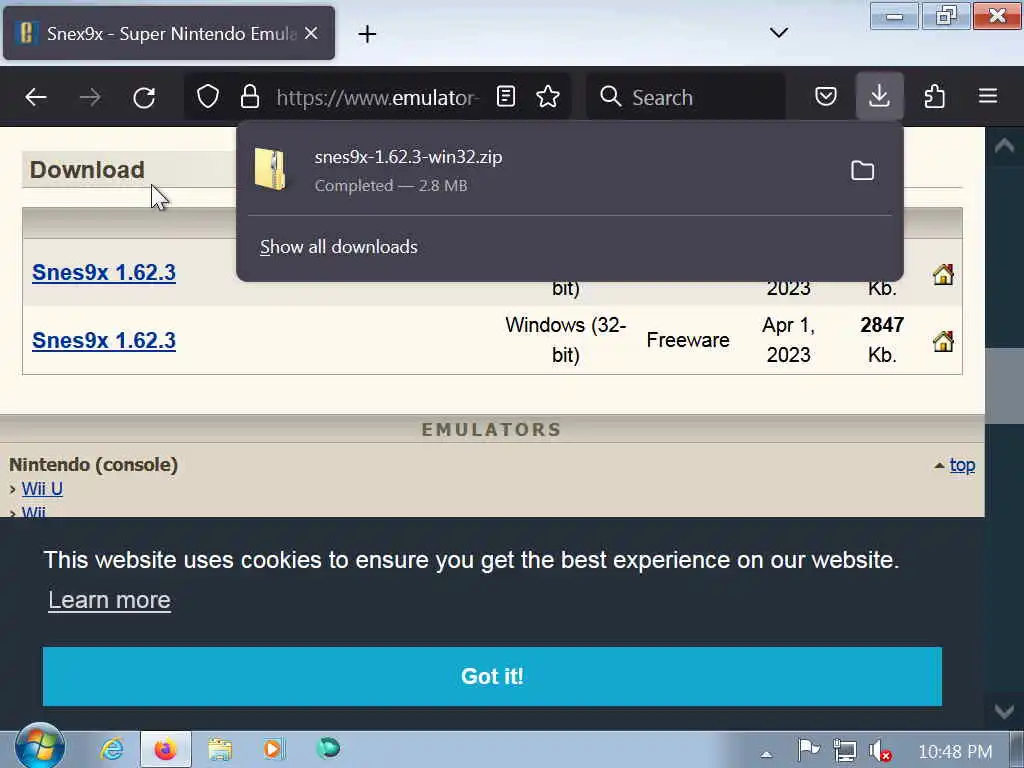This screenshot has height=768, width=1024.
Task: Open network tray icon
Action: 844,751
